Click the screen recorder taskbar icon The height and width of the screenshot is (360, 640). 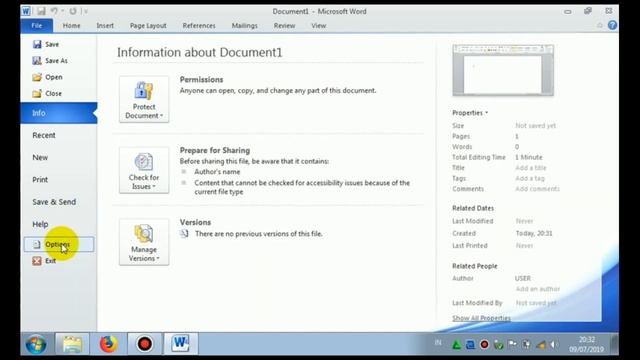coord(144,344)
